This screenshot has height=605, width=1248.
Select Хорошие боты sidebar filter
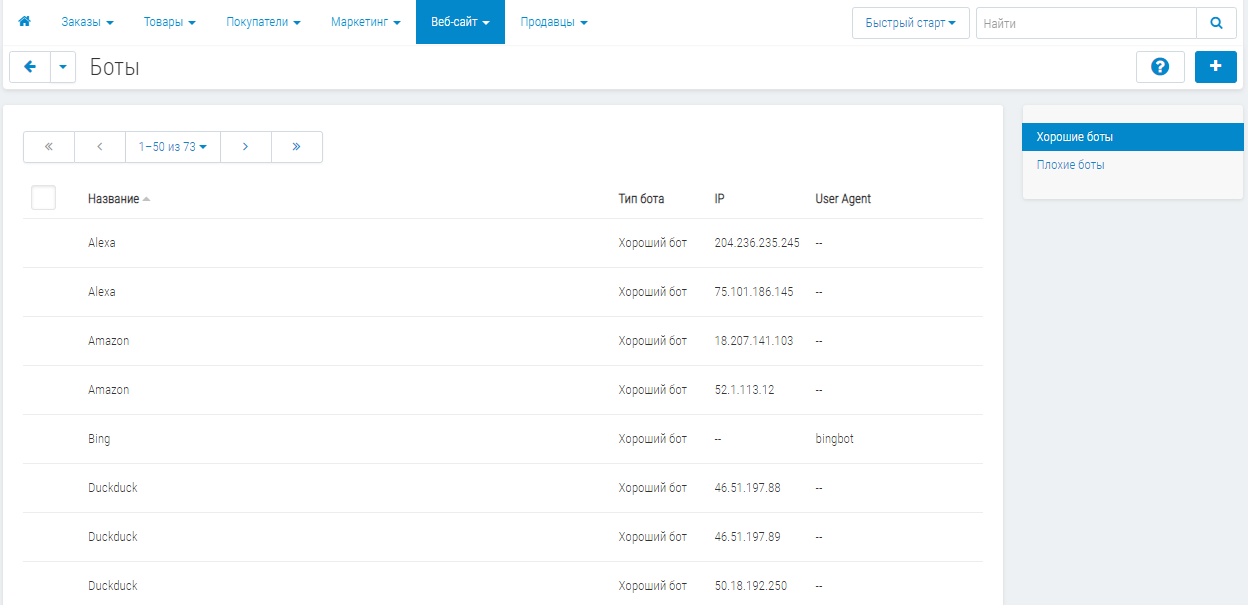[x=1075, y=137]
